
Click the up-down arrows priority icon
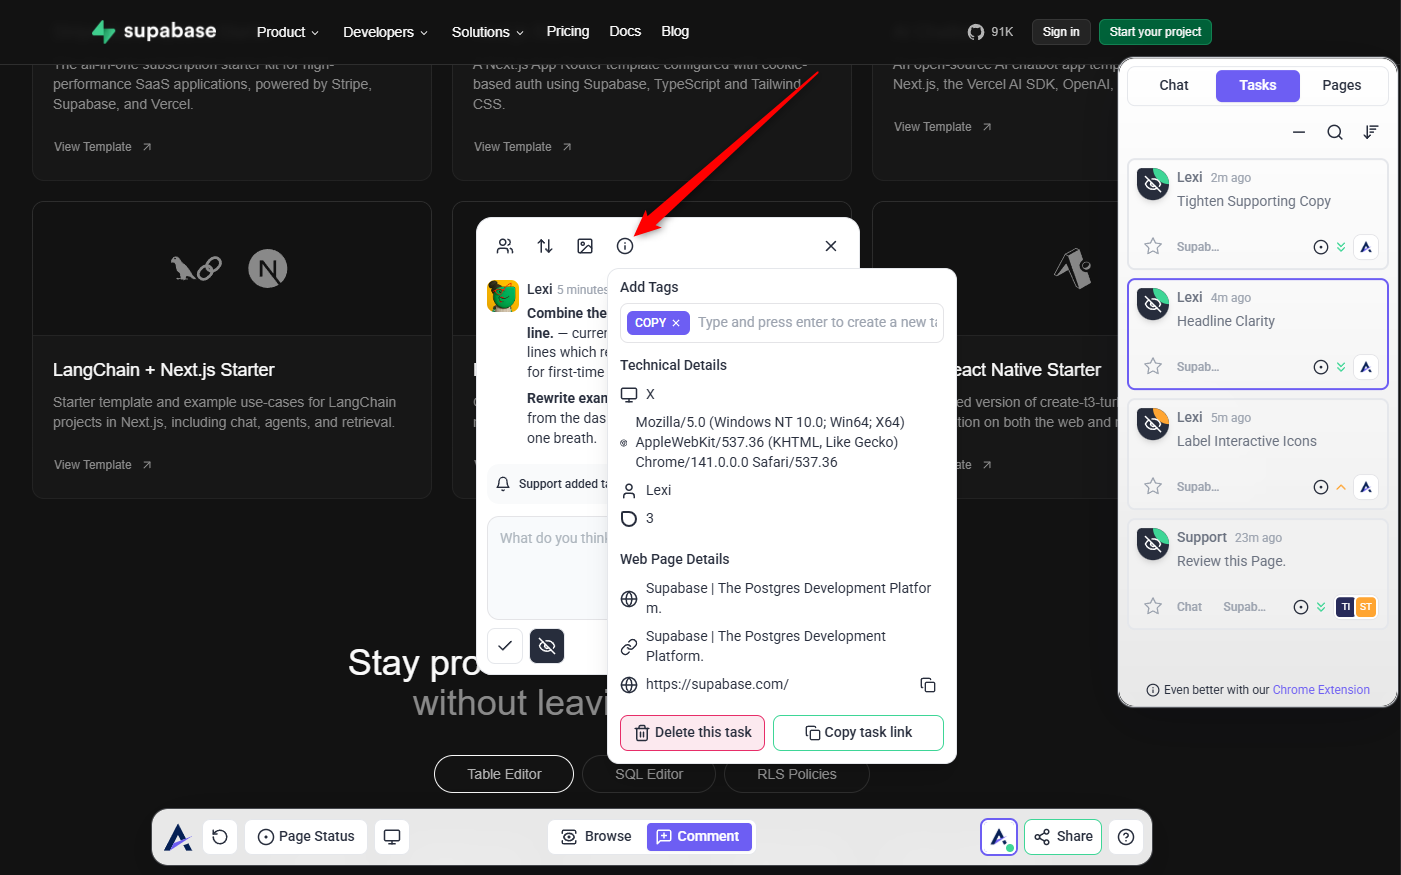(545, 246)
